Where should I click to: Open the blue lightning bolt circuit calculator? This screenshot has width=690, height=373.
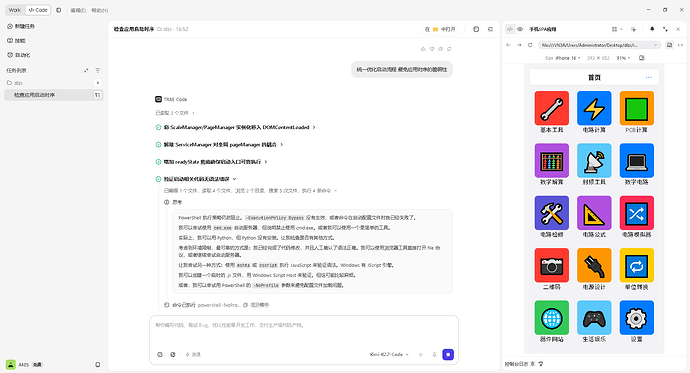[594, 108]
